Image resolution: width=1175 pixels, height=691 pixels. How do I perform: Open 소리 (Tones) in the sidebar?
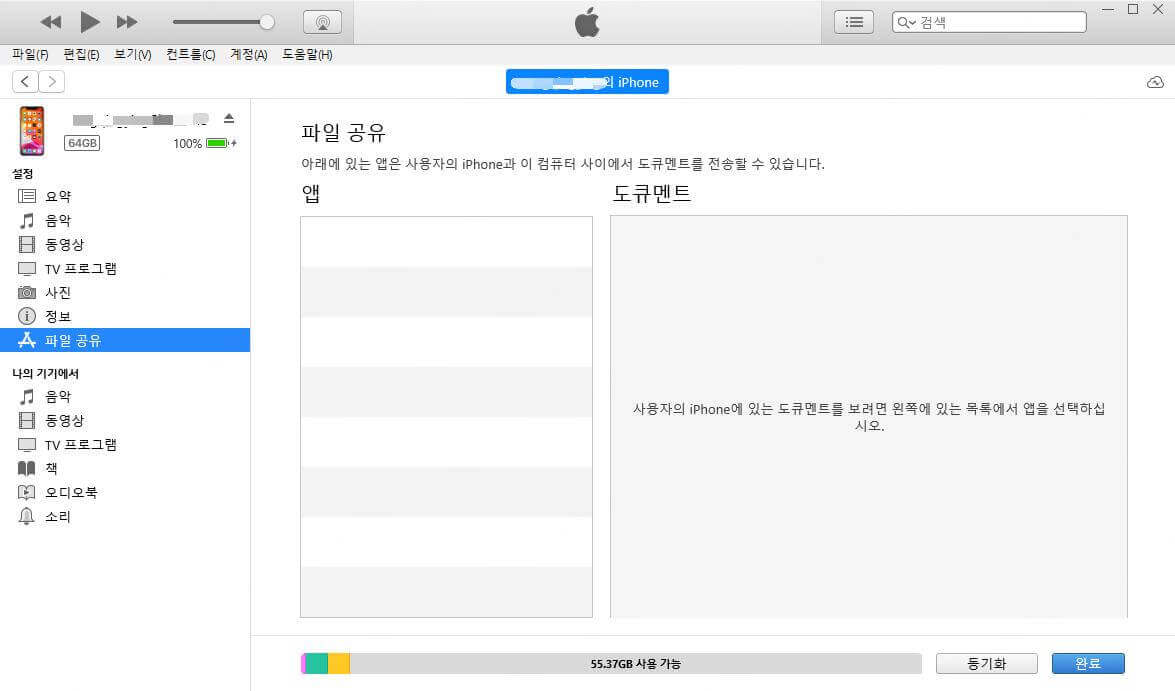[57, 516]
